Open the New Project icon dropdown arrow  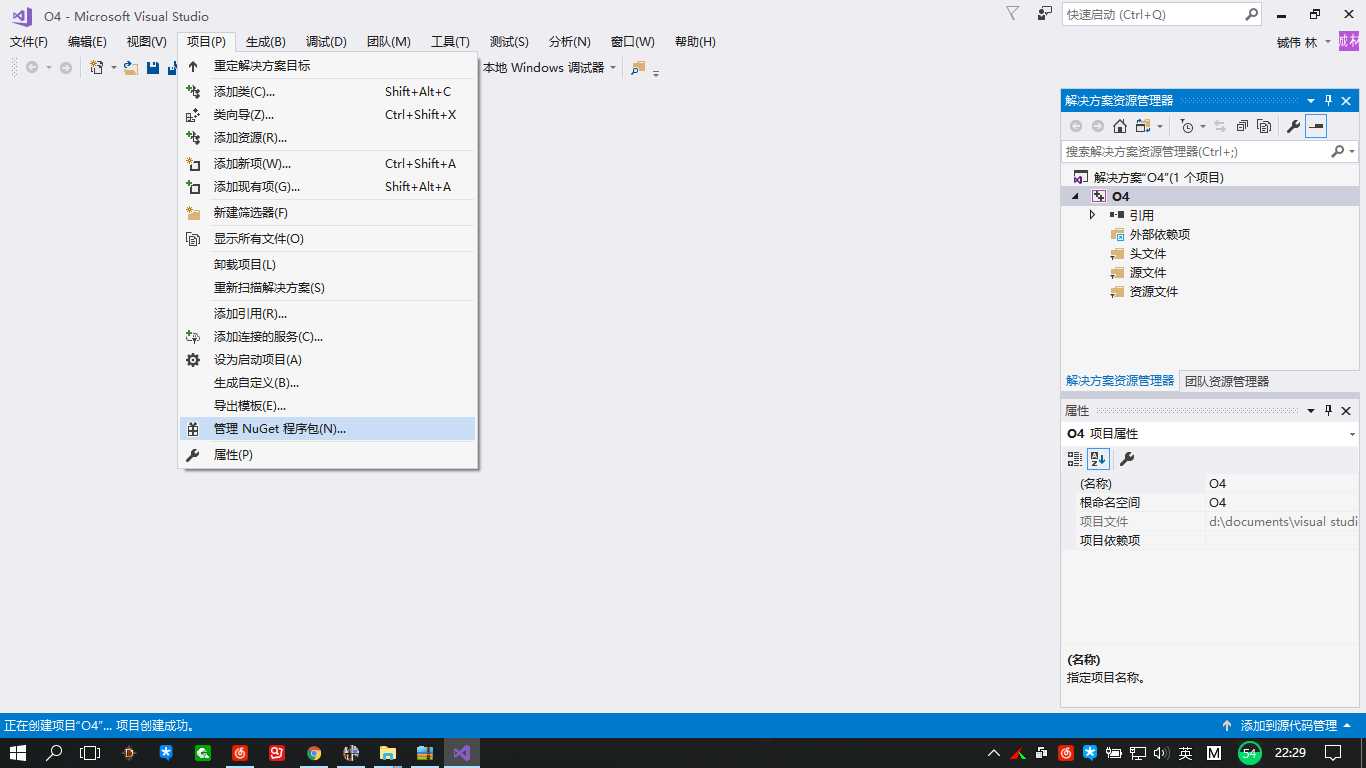point(114,68)
